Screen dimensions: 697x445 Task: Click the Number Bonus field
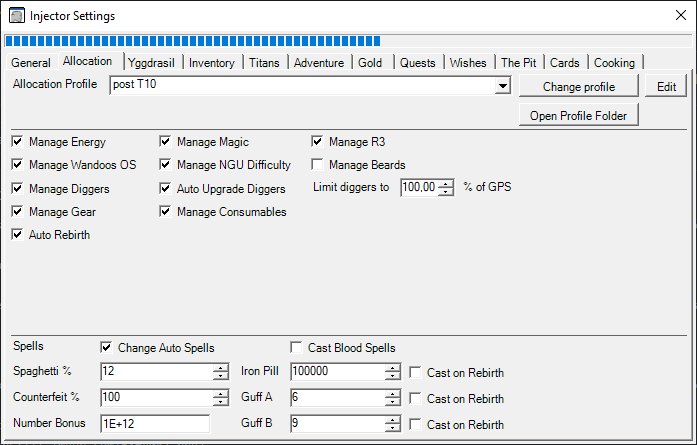click(x=155, y=424)
